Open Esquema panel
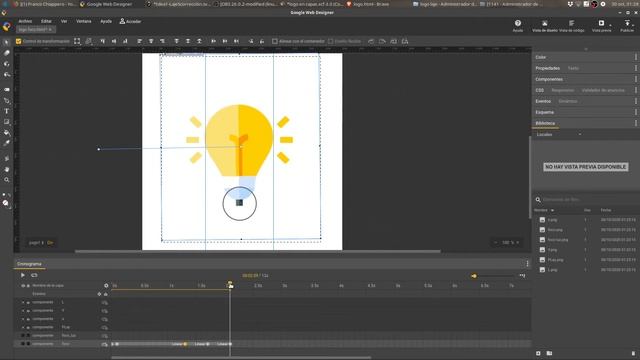The image size is (640, 360). [x=544, y=112]
